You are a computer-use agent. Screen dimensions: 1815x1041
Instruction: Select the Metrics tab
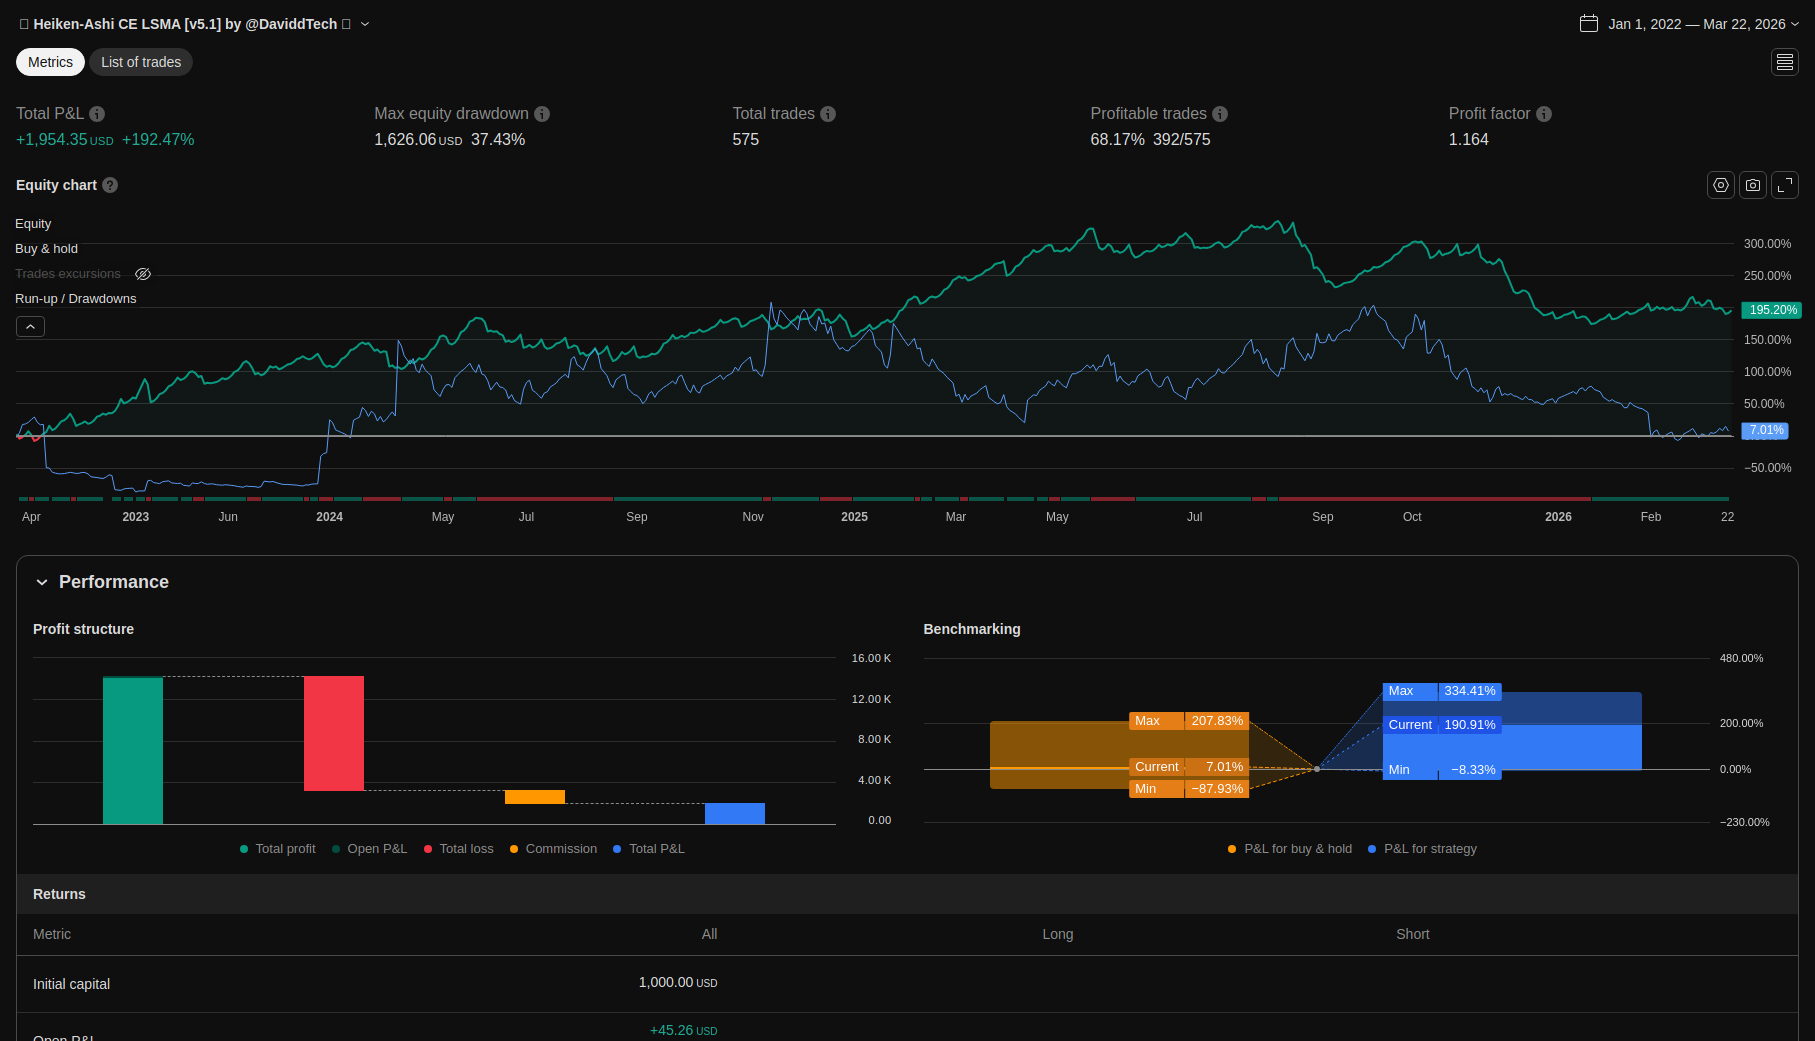50,62
